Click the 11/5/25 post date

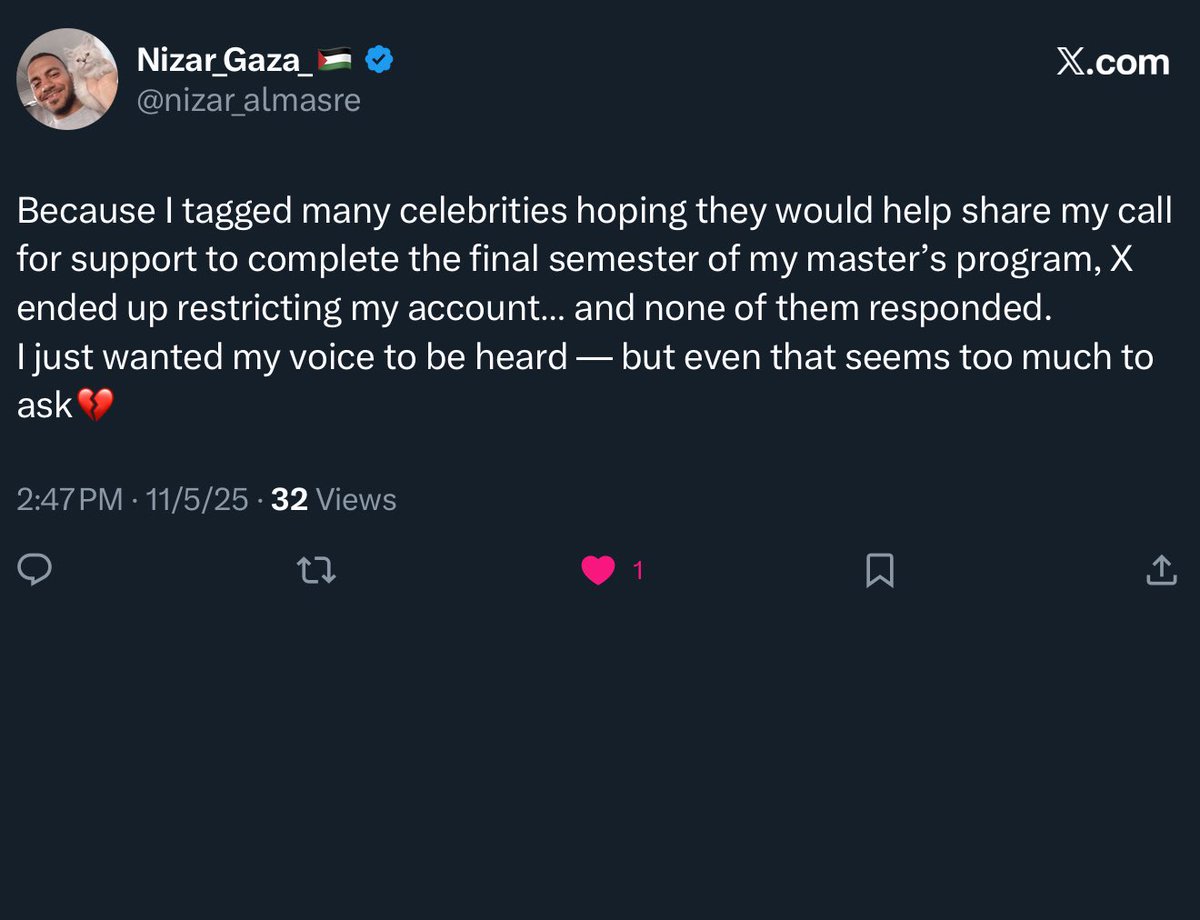click(x=196, y=499)
